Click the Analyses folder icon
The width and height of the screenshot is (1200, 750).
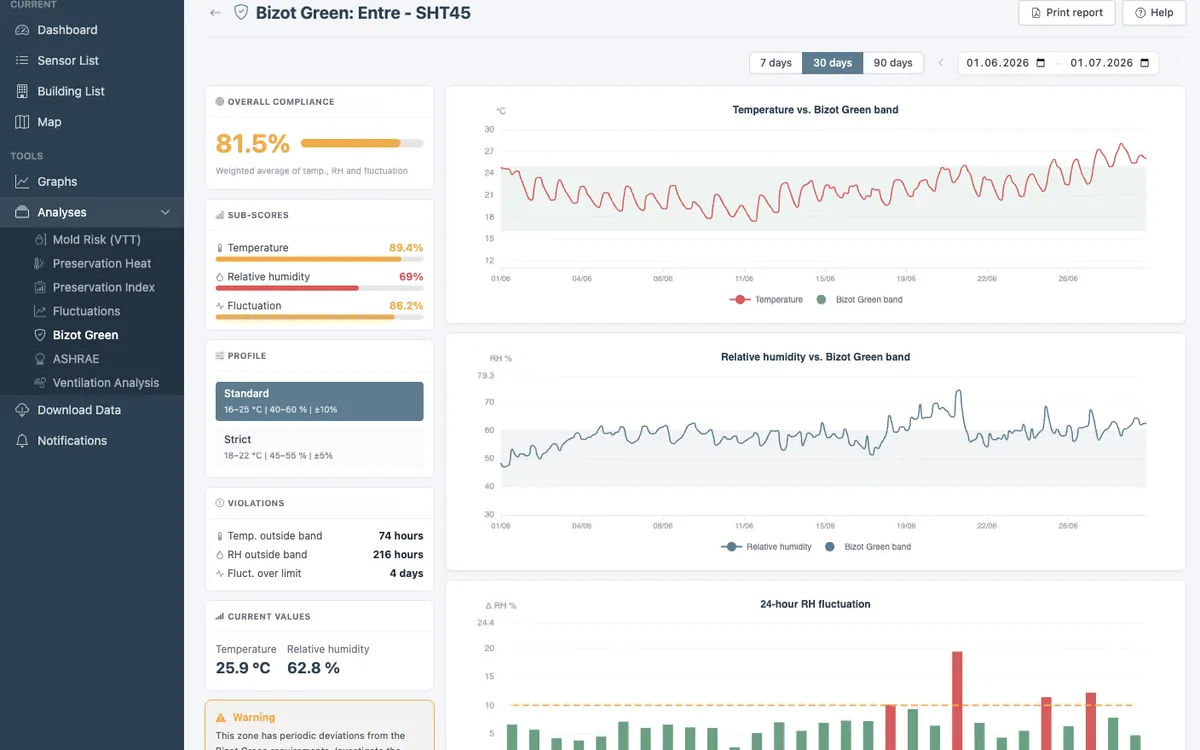point(22,212)
